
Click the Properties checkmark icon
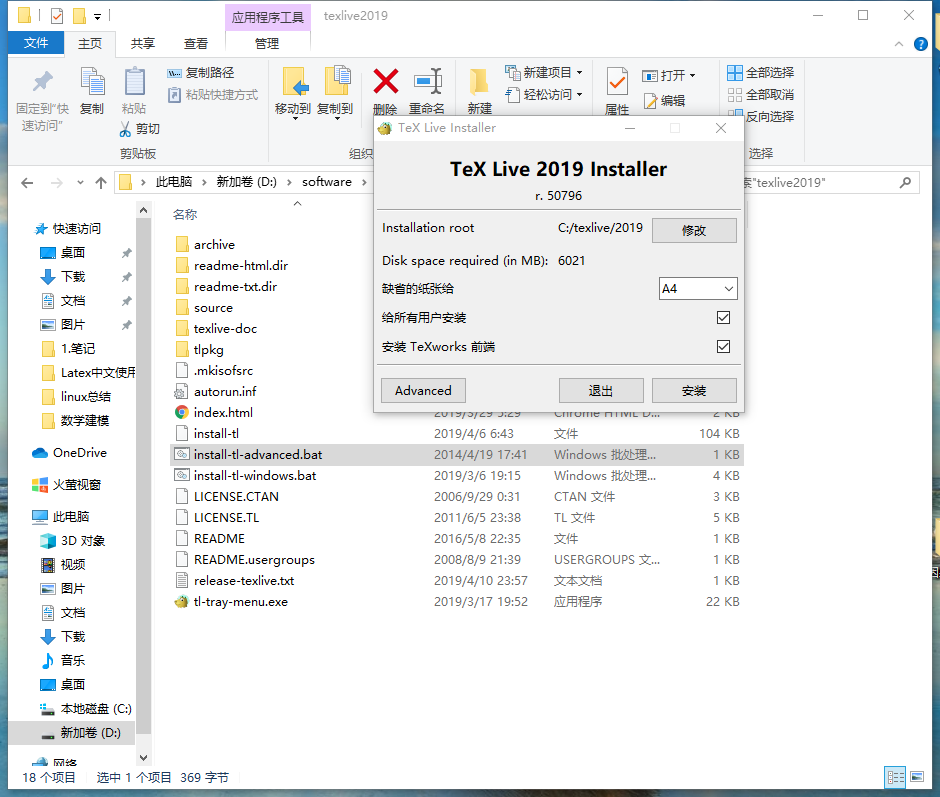(617, 82)
